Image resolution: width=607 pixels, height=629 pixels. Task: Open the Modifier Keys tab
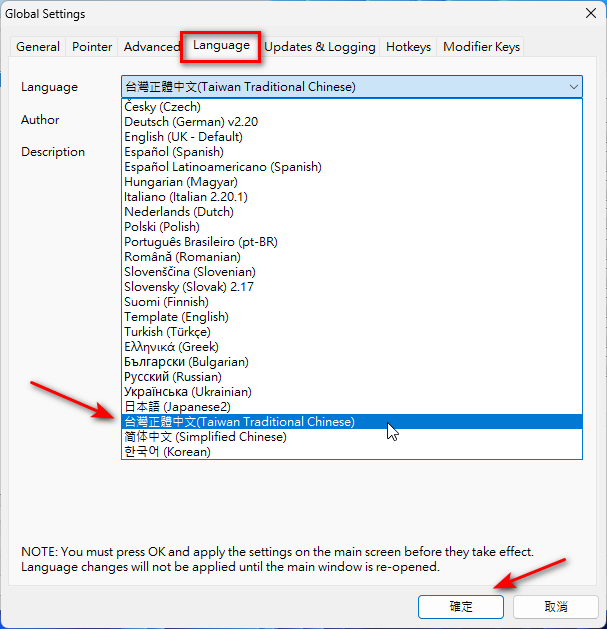coord(481,47)
